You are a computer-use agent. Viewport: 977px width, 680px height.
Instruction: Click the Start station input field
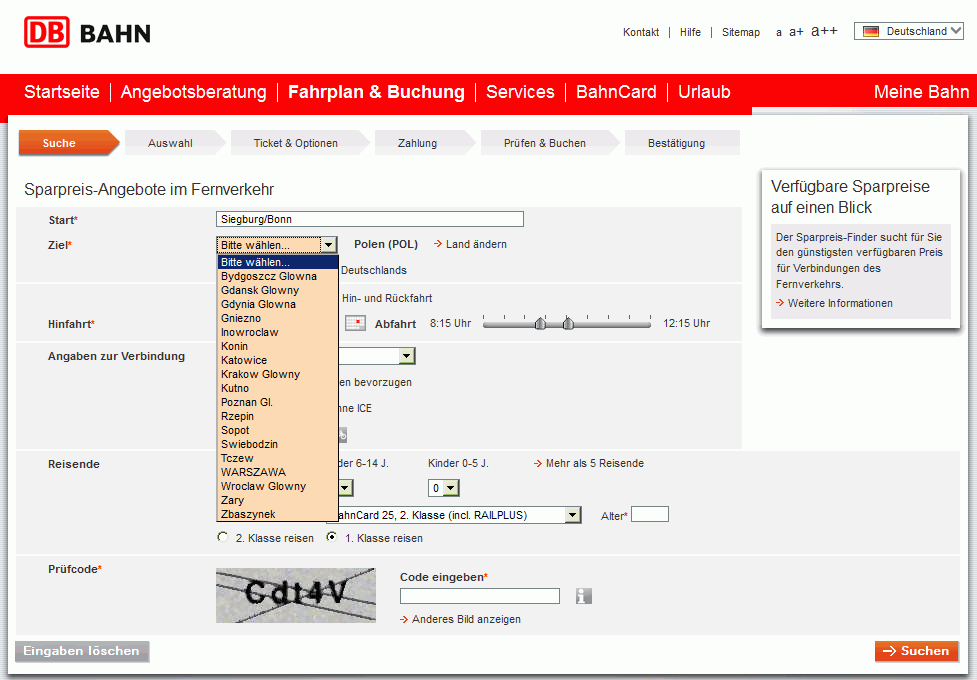(x=369, y=219)
